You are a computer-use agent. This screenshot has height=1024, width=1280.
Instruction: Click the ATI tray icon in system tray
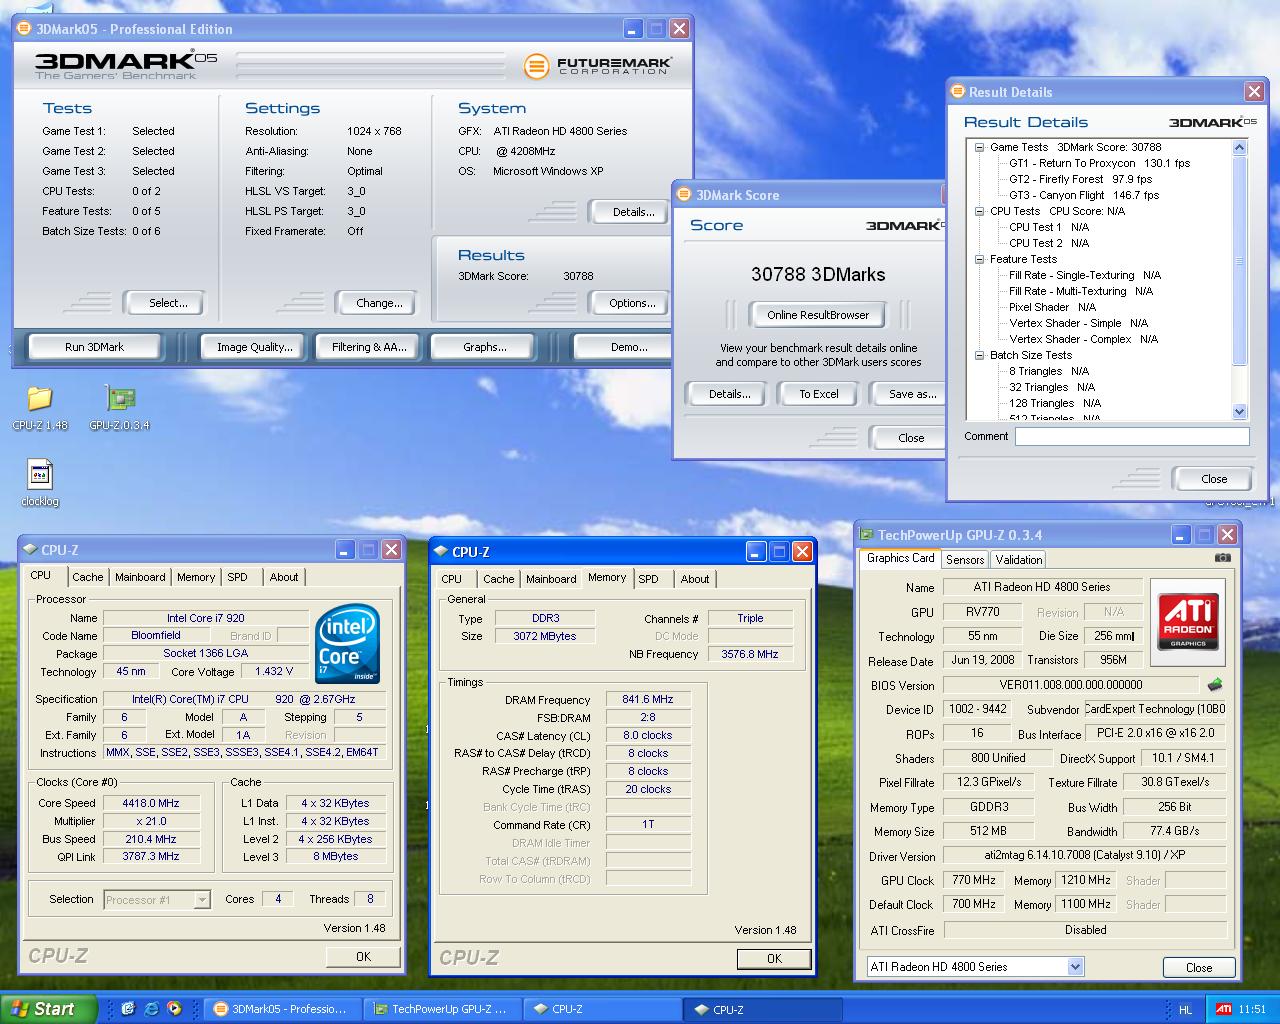point(1223,1009)
